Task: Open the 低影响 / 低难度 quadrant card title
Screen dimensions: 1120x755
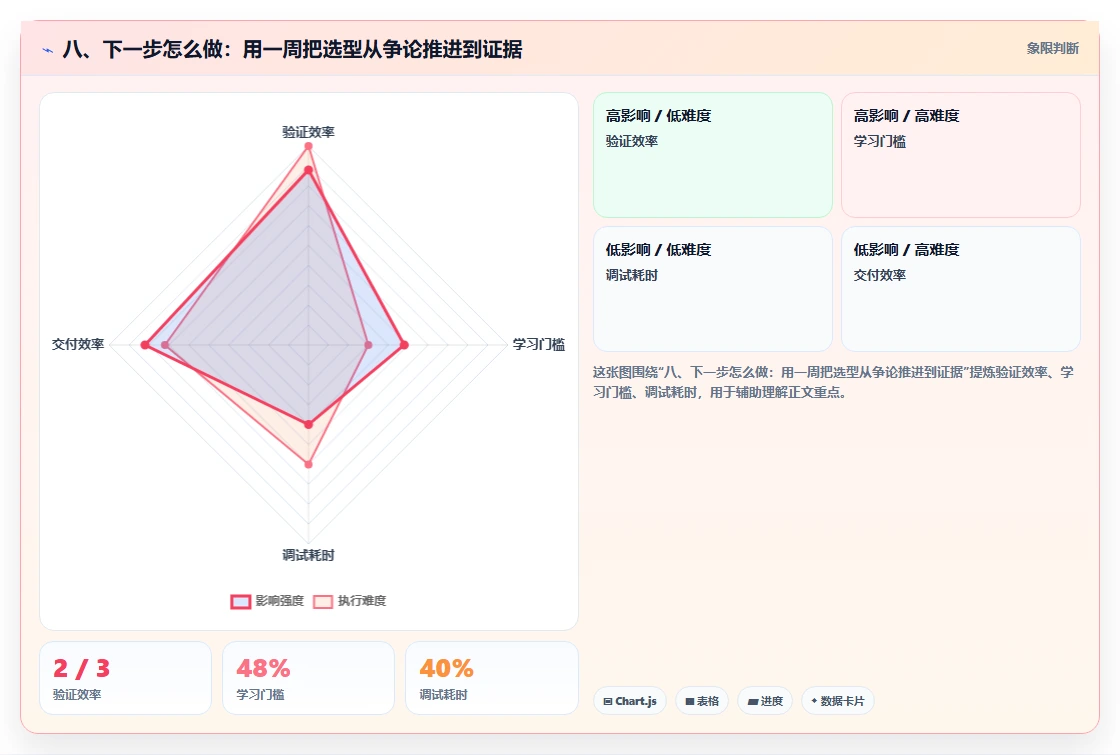Action: pos(659,250)
